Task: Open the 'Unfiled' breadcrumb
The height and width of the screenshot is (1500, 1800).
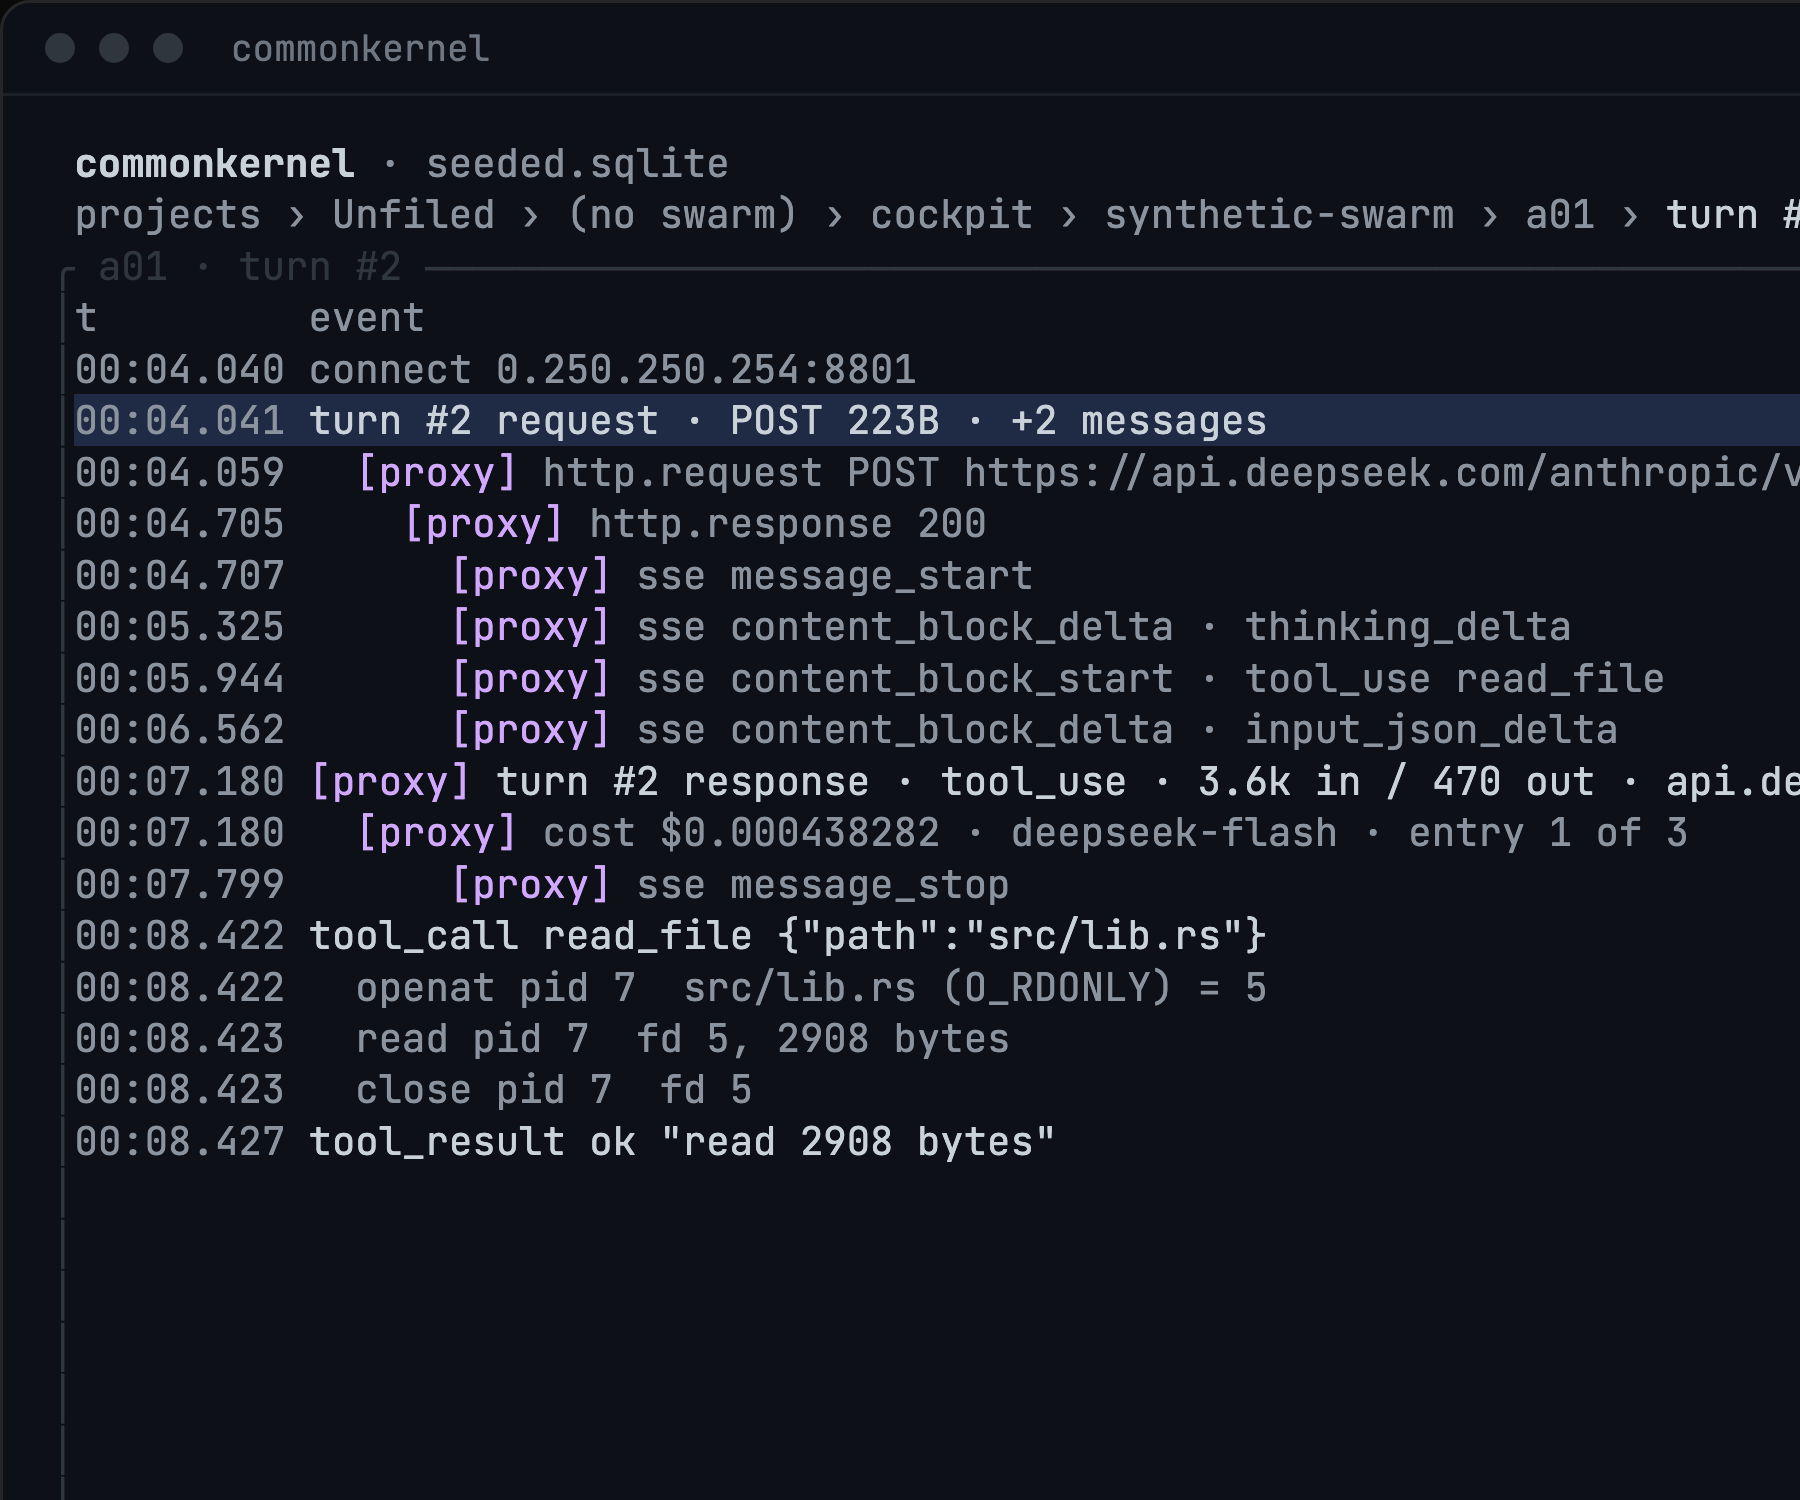Action: [x=414, y=215]
